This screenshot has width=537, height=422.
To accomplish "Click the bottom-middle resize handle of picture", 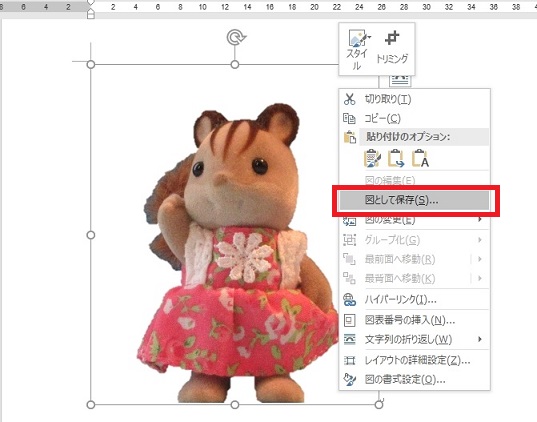I will [x=235, y=405].
